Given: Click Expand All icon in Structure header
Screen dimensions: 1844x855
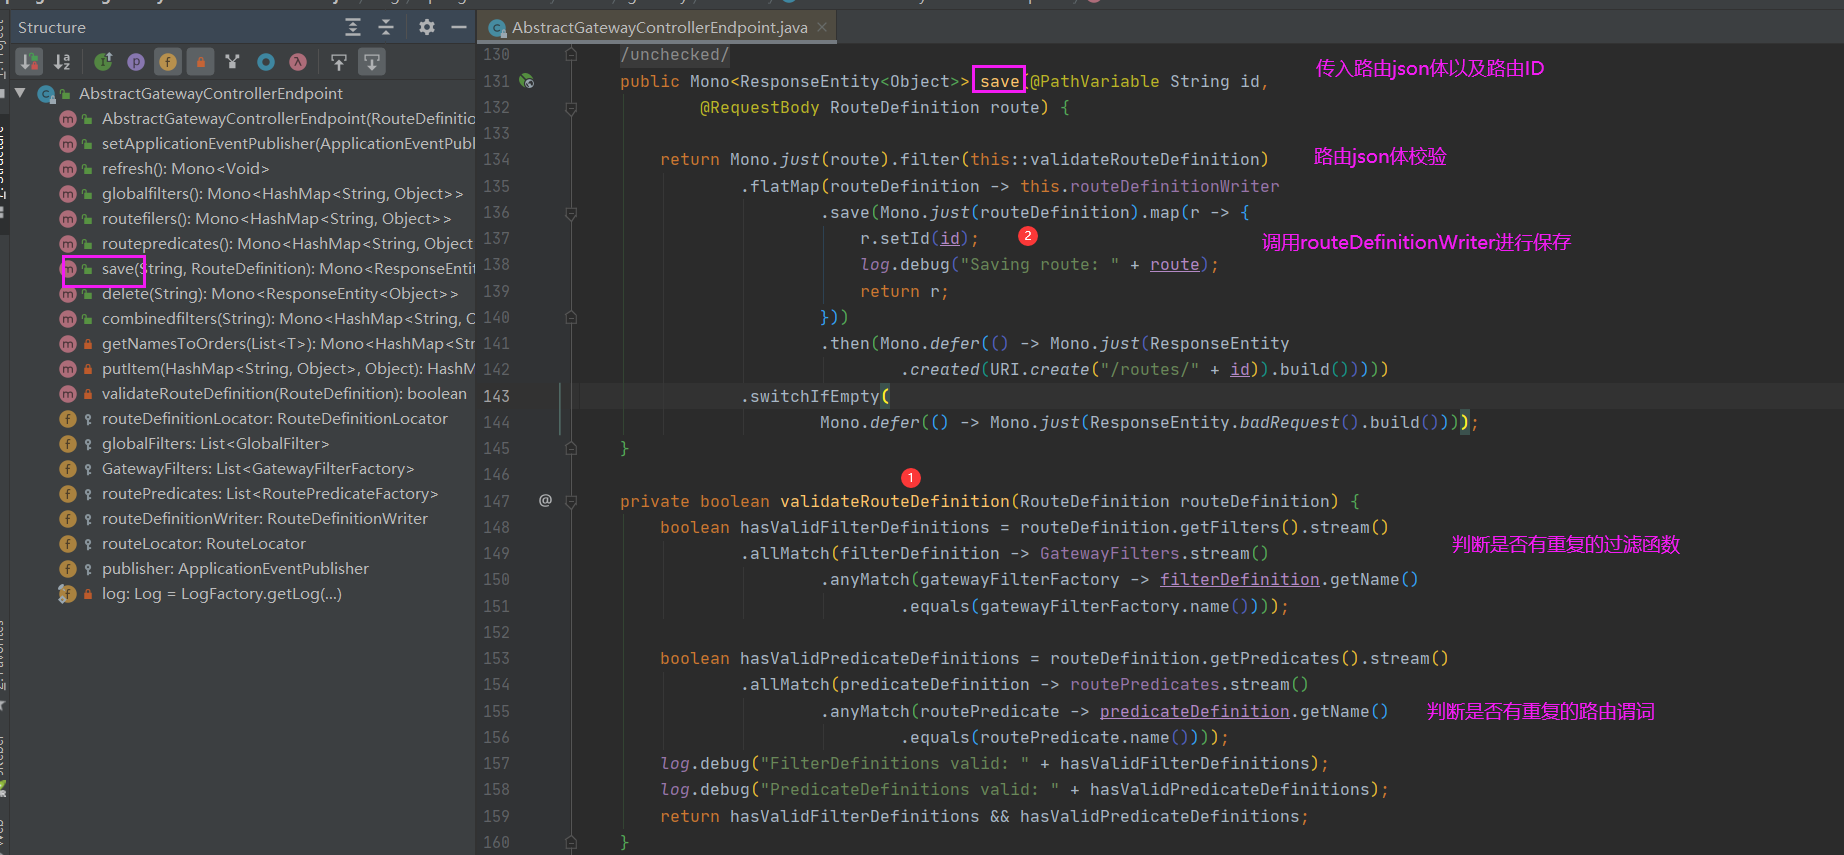Looking at the screenshot, I should click(353, 27).
